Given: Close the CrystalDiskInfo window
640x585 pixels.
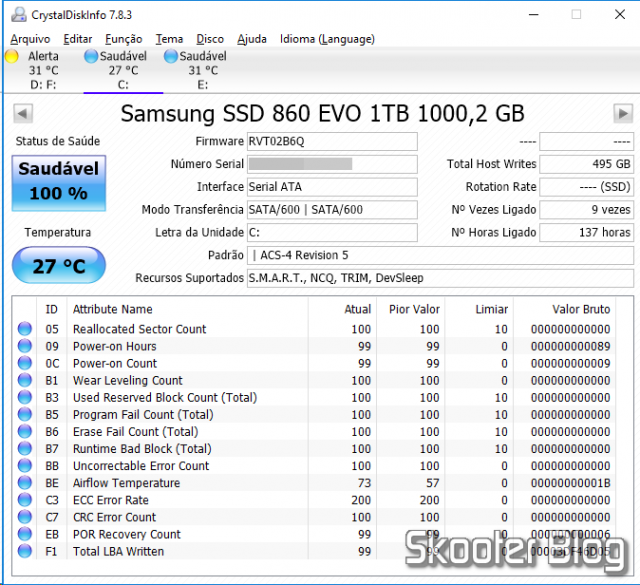Looking at the screenshot, I should click(620, 15).
